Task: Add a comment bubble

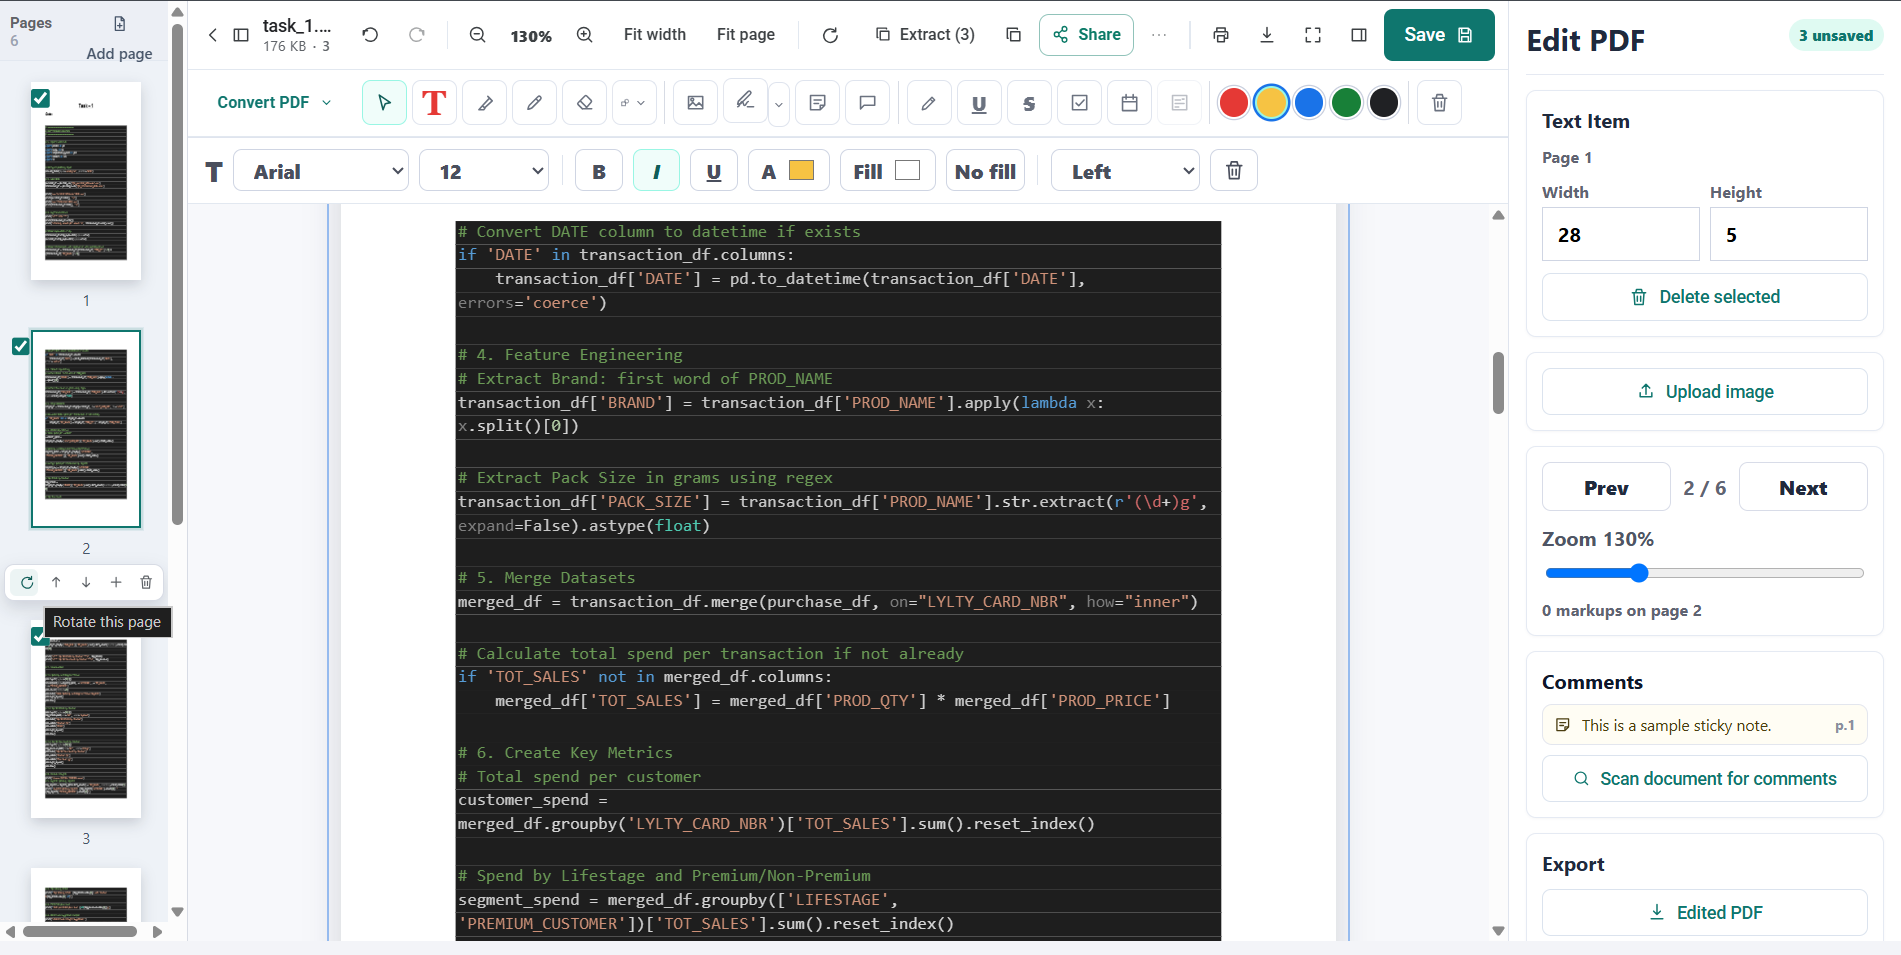Action: (x=867, y=103)
